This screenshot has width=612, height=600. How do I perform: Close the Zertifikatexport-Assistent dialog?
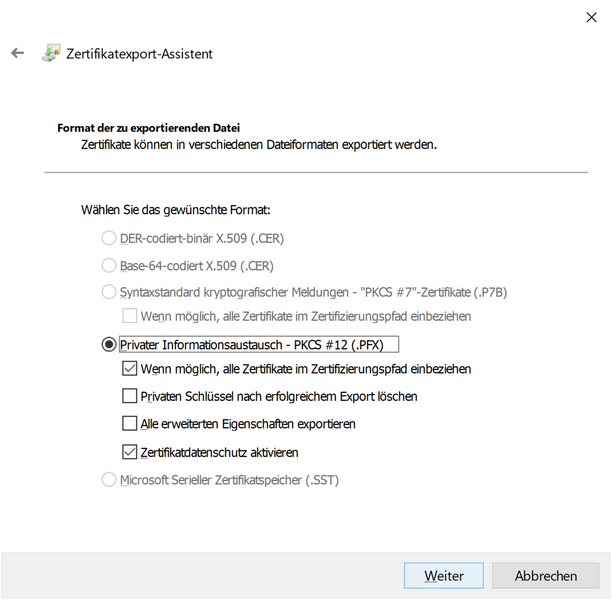pos(591,17)
